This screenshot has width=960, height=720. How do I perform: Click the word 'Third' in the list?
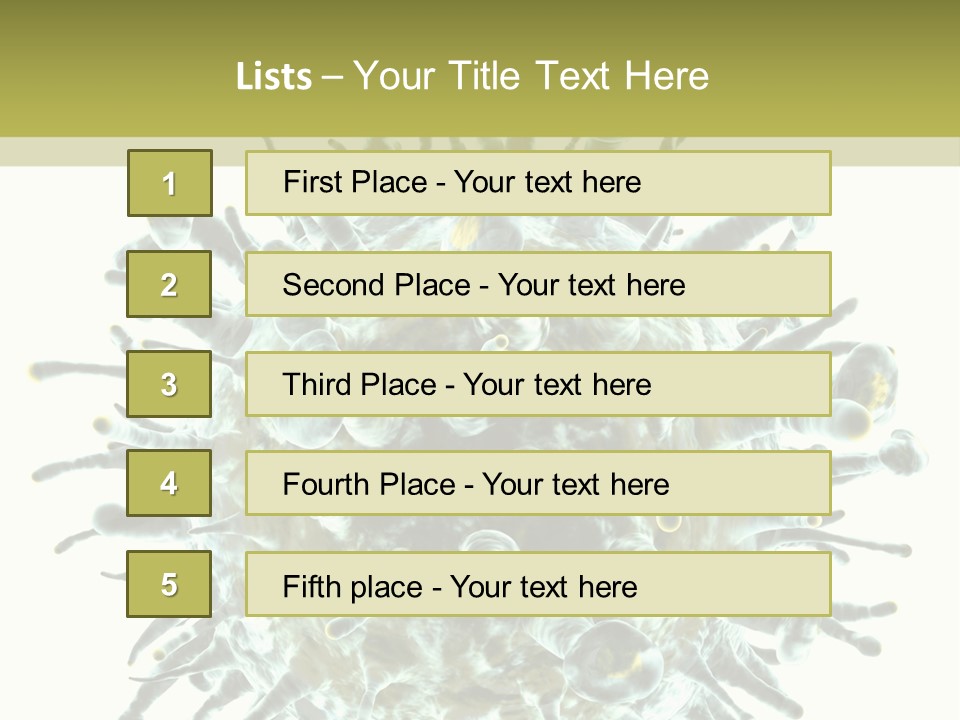[318, 385]
